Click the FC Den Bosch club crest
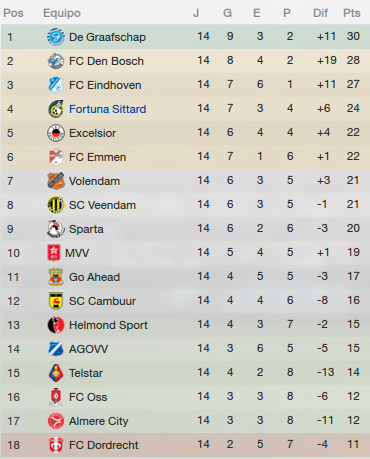370x459 pixels. pyautogui.click(x=56, y=61)
